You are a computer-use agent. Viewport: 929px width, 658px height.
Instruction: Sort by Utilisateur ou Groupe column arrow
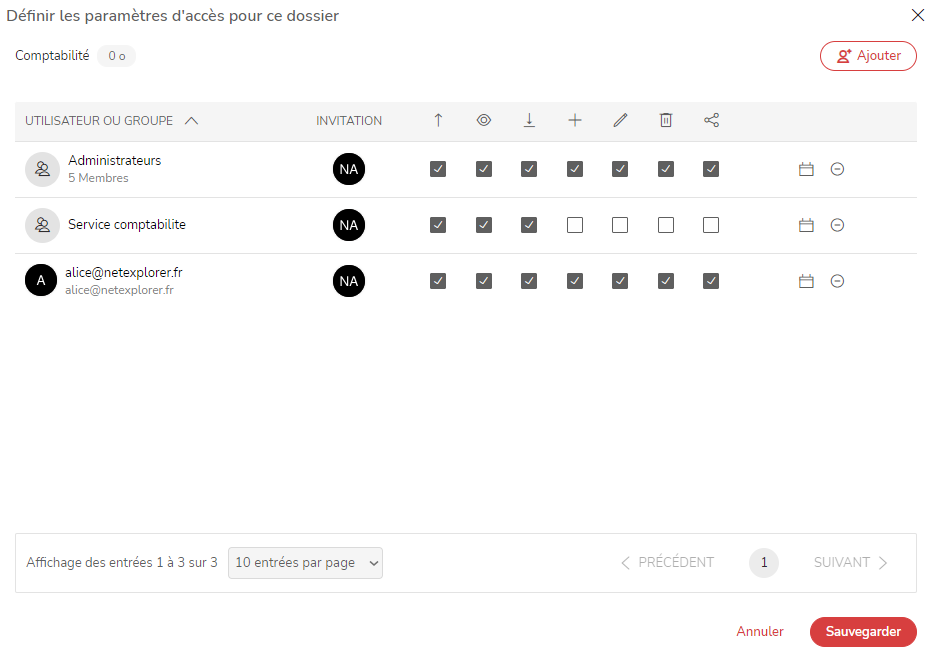tap(191, 121)
